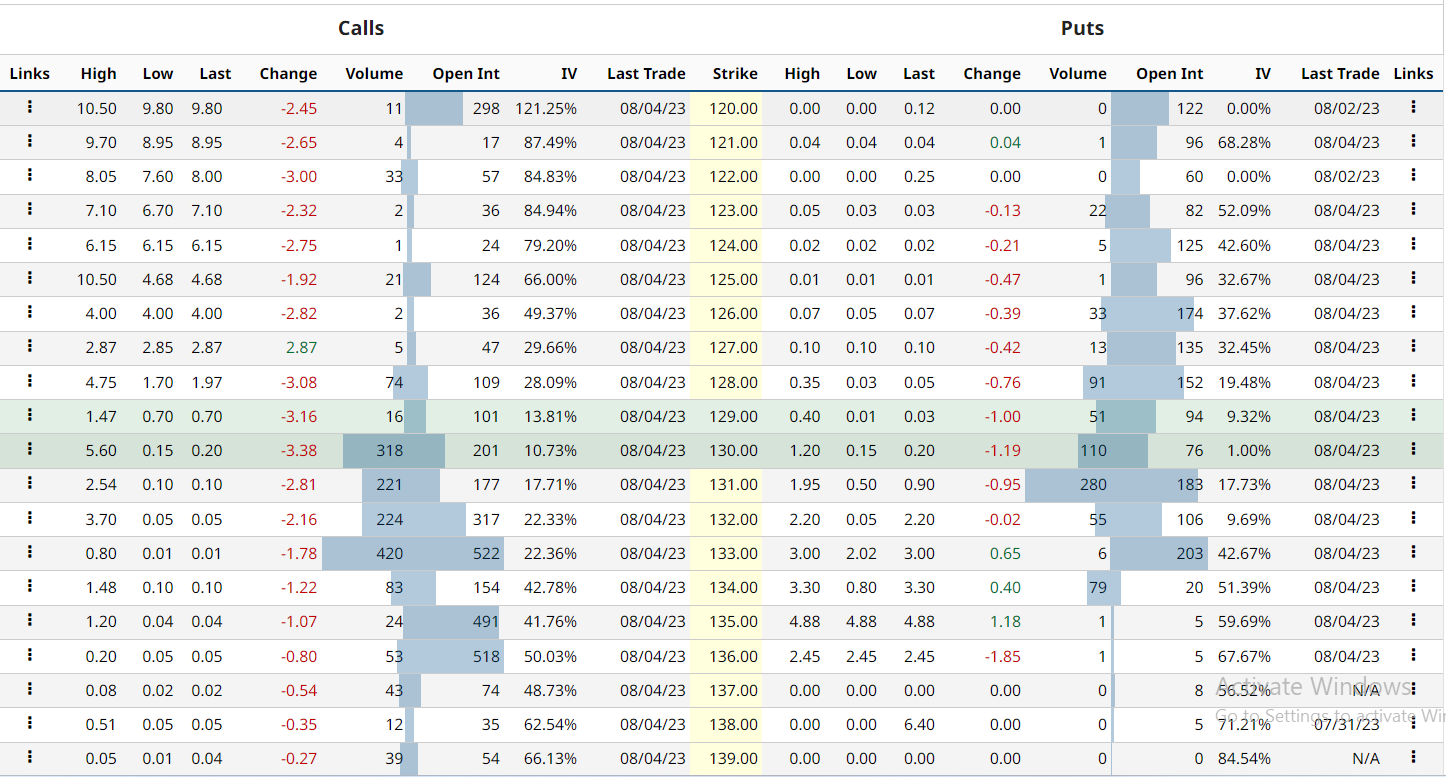Open Puts links menu for 133.00 strike
1446x777 pixels.
click(1413, 552)
